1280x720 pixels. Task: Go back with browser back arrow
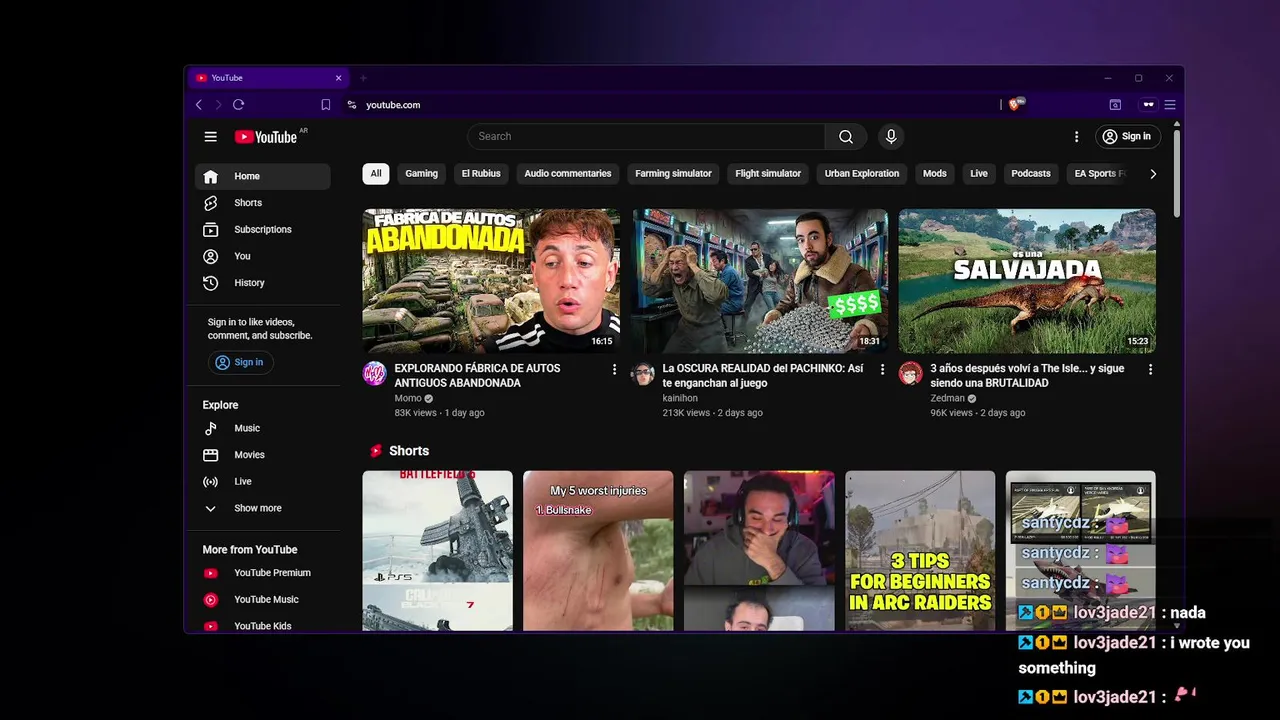tap(199, 105)
